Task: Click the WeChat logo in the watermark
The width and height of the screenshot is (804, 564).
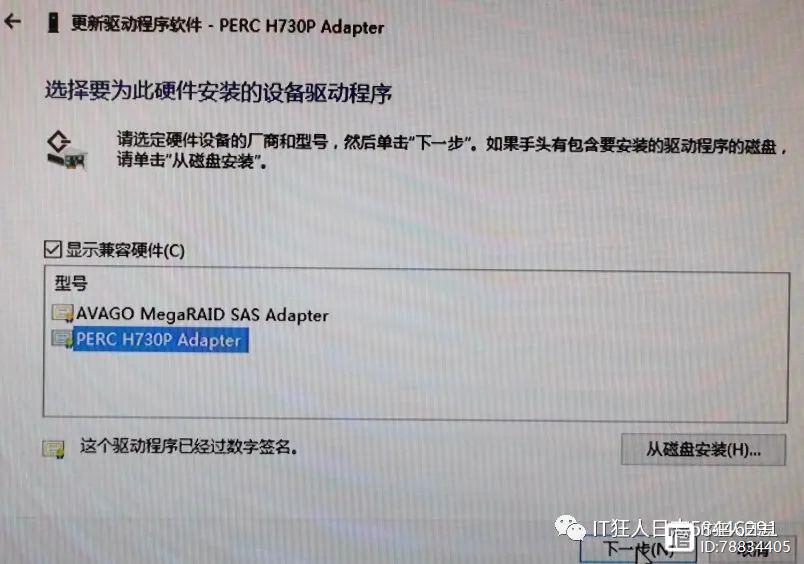Action: pyautogui.click(x=570, y=528)
